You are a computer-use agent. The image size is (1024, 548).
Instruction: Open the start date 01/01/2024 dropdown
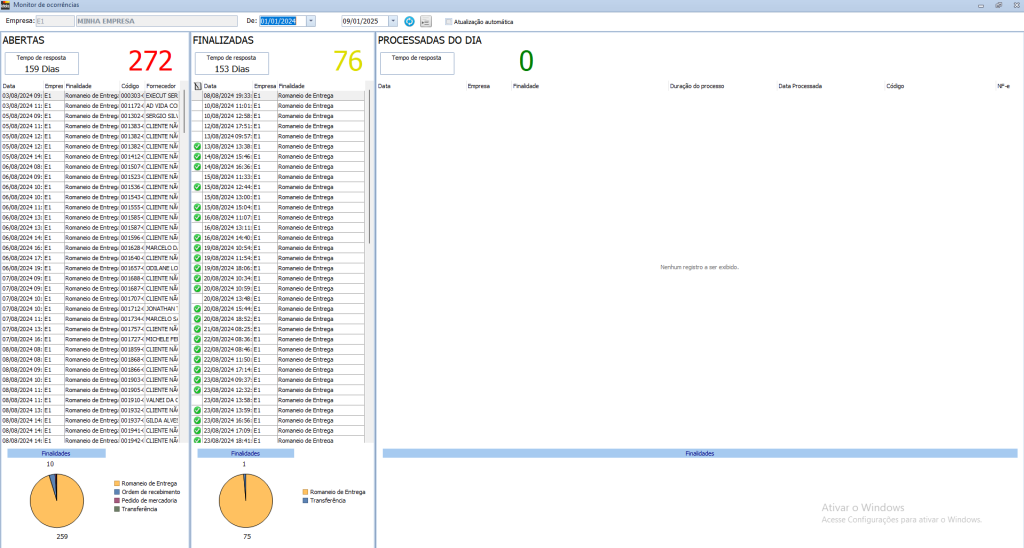(311, 21)
